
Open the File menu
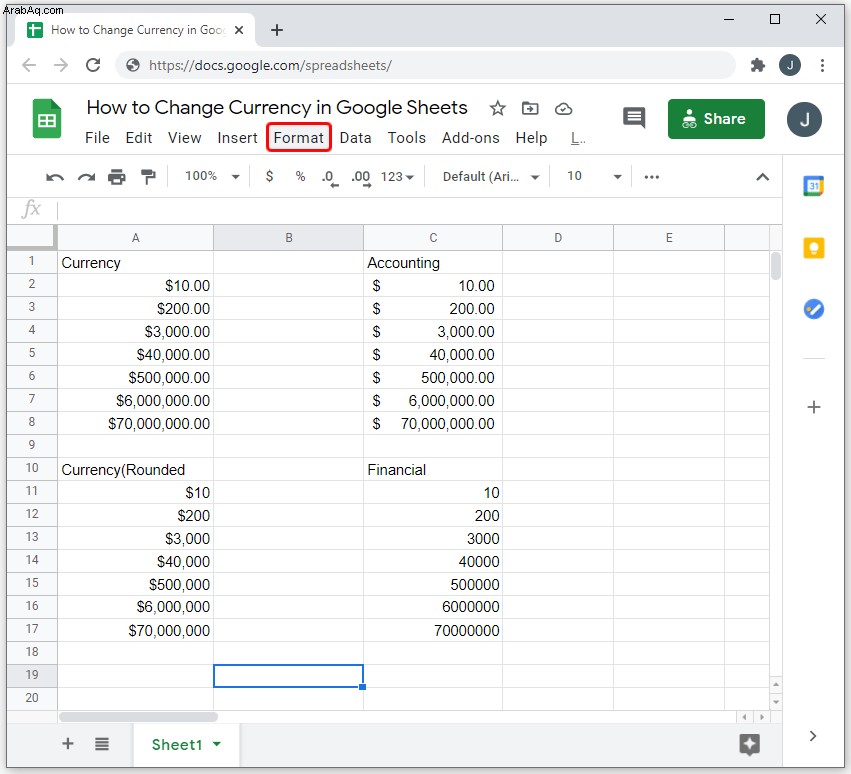pos(97,138)
